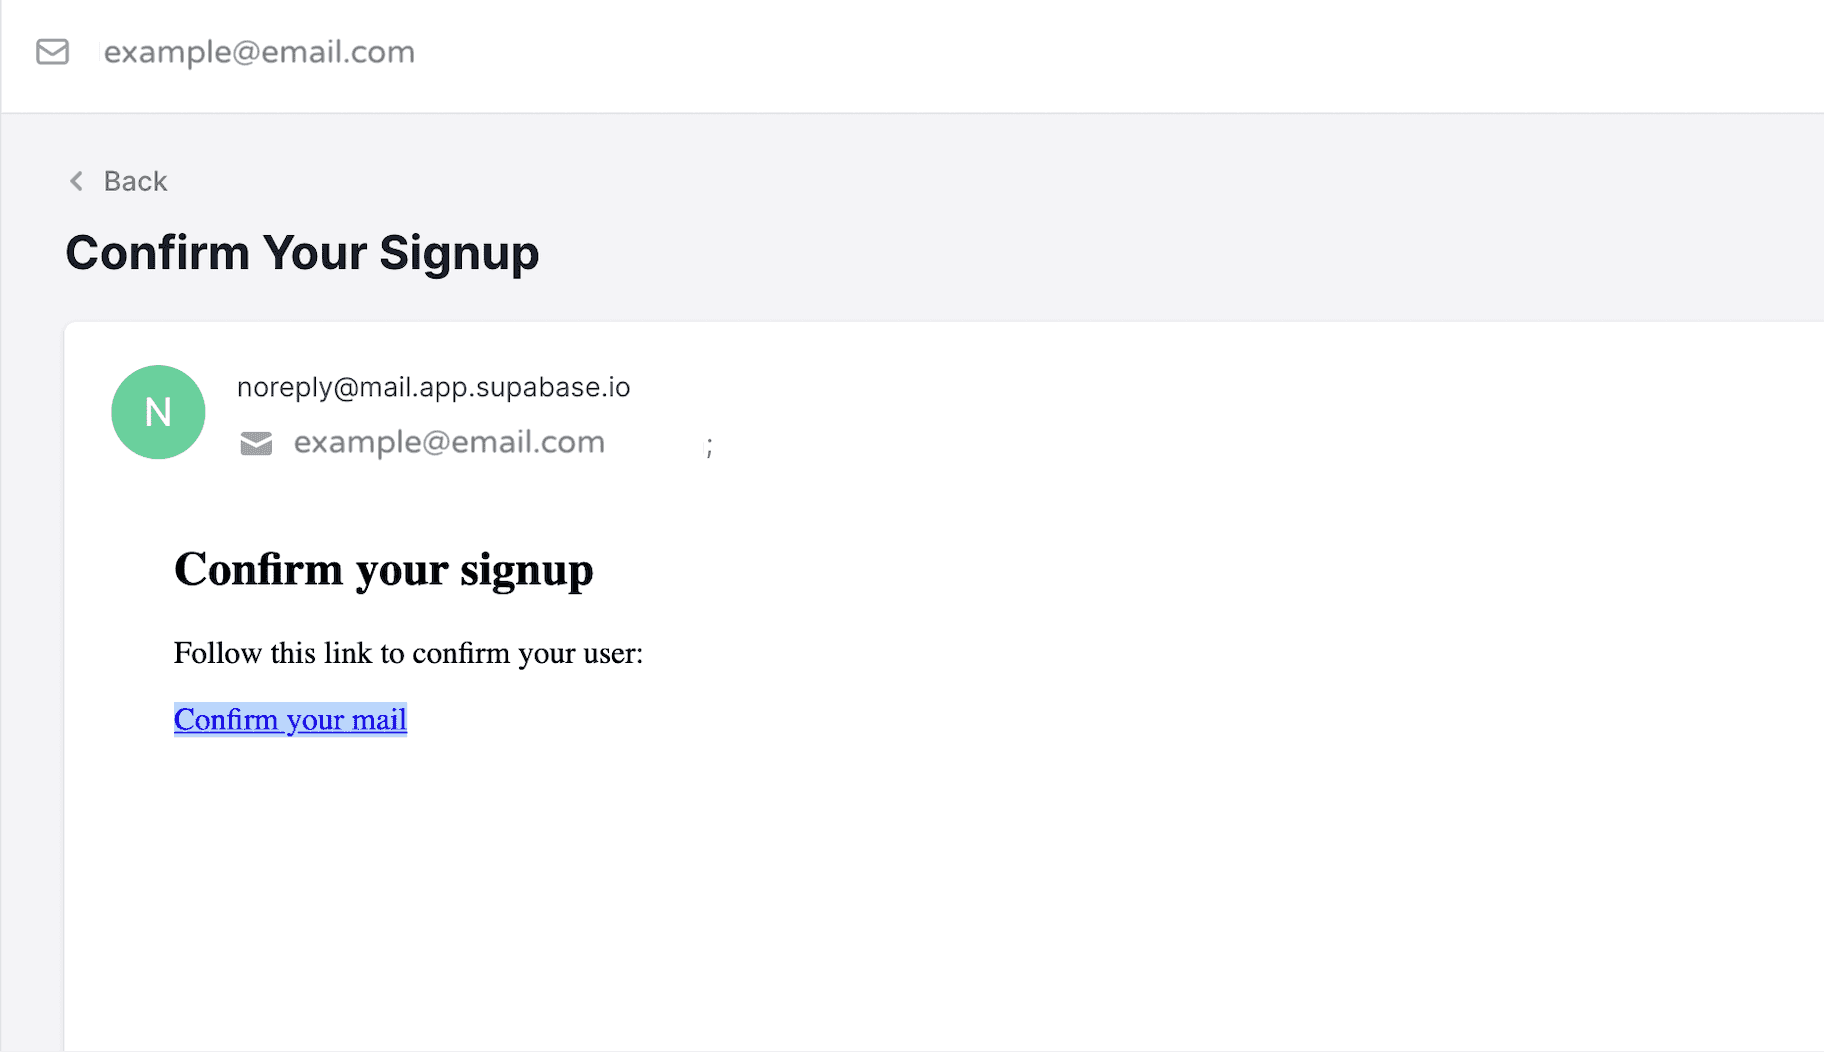Click the word Signup in the subject title

[x=459, y=254]
